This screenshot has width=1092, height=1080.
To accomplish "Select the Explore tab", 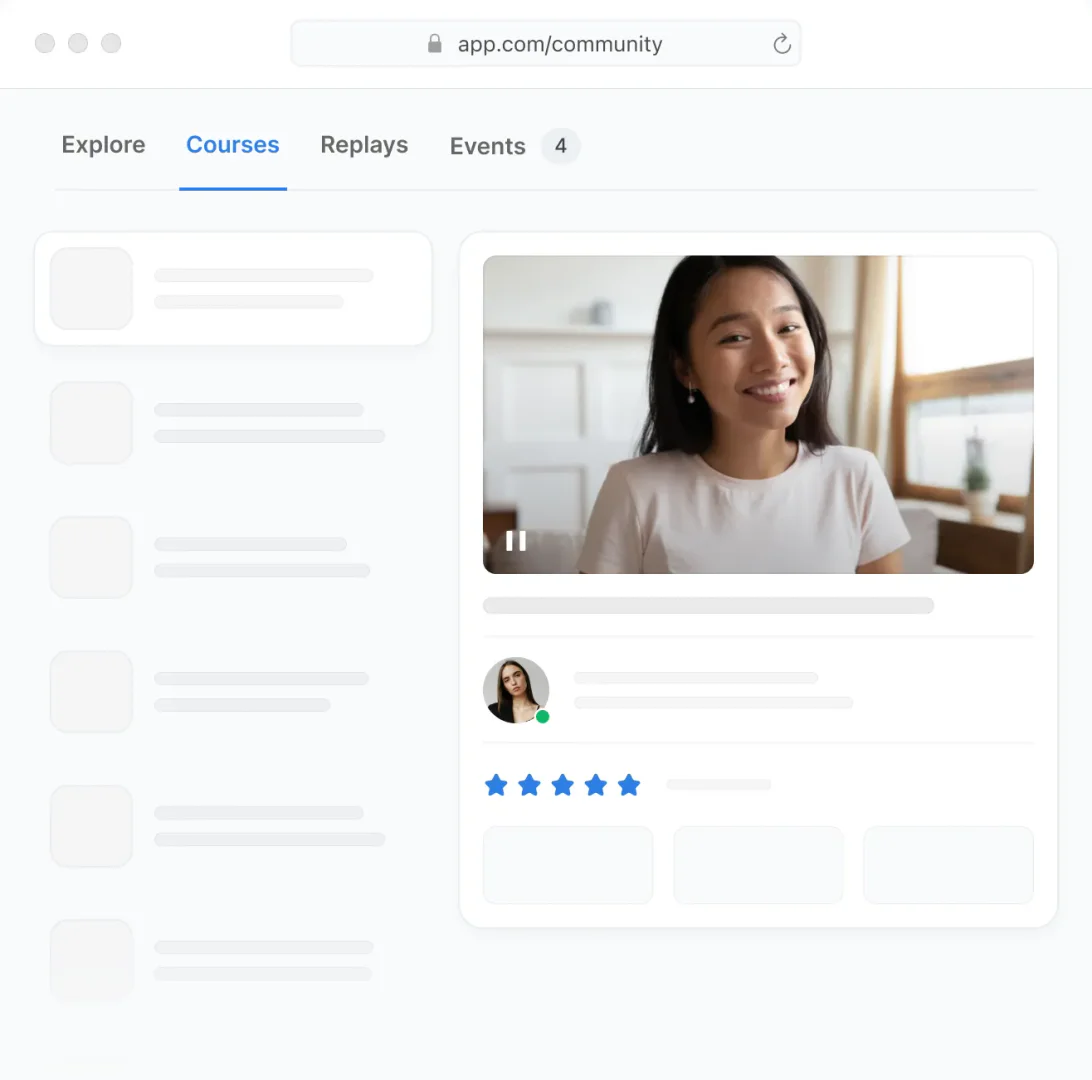I will pos(103,145).
